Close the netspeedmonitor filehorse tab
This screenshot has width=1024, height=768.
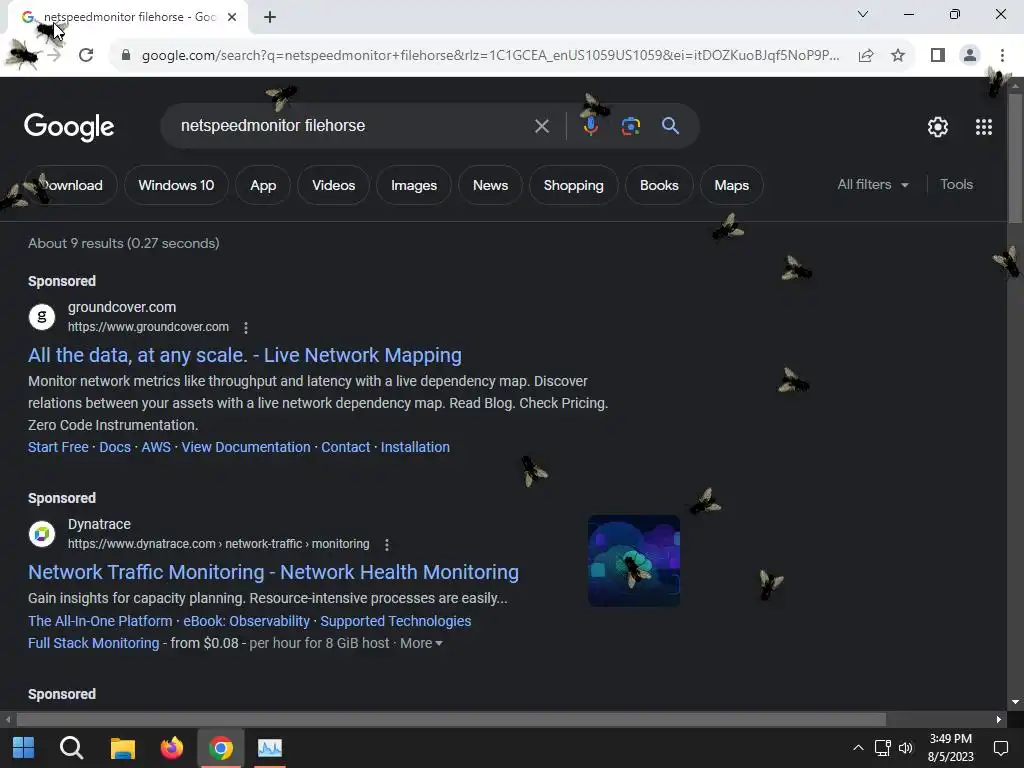pyautogui.click(x=232, y=17)
